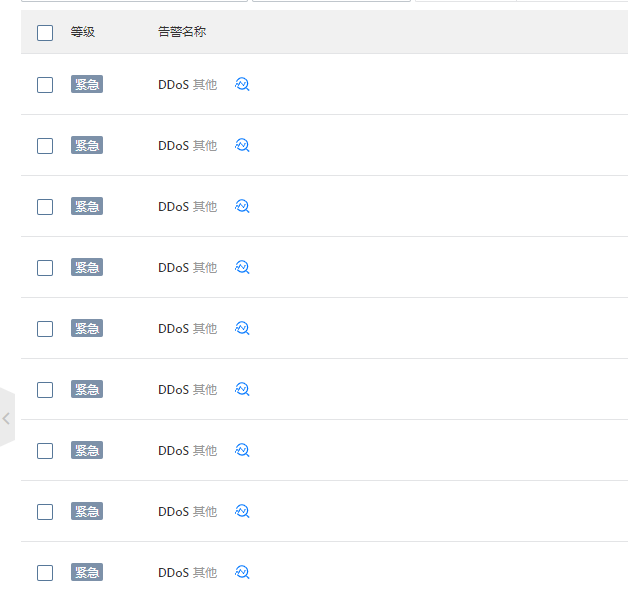Image resolution: width=628 pixels, height=590 pixels.
Task: Select the checkbox of the second alert row
Action: 45,146
